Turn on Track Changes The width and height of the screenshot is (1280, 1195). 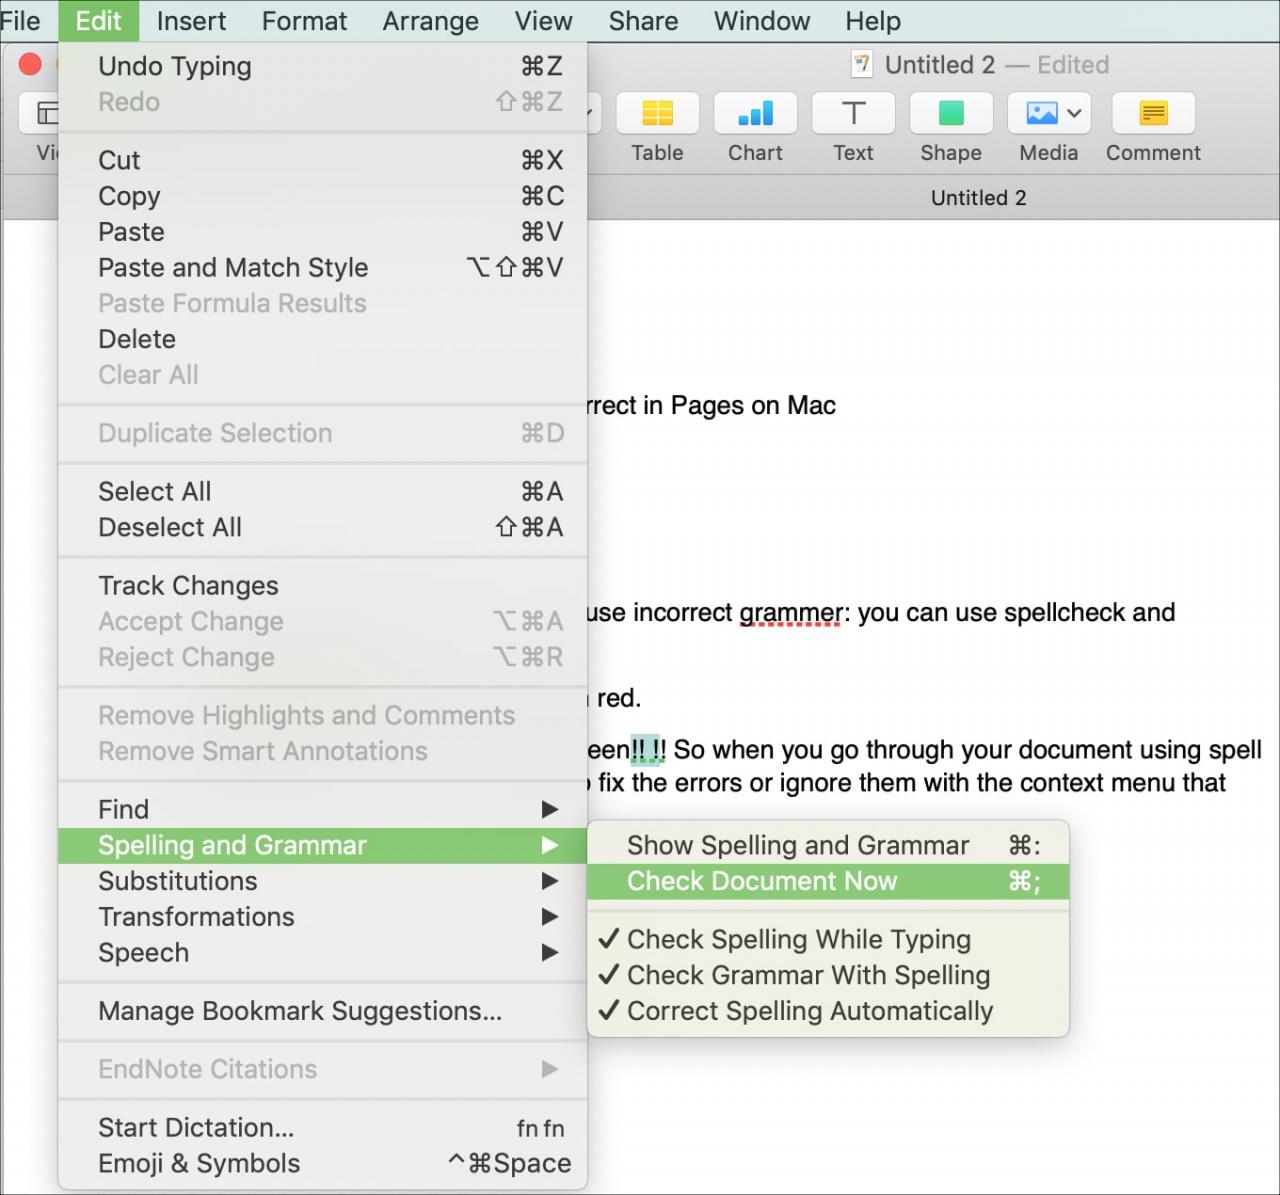tap(322, 585)
